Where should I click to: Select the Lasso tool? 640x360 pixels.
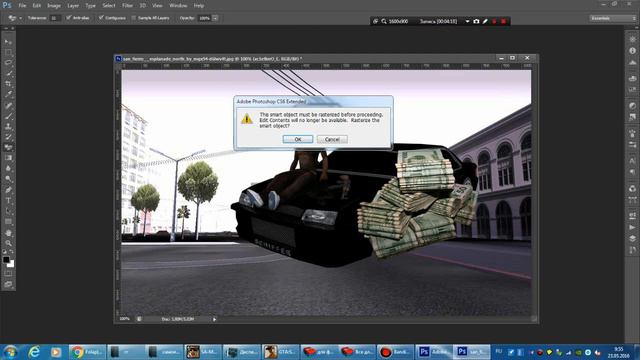(8, 63)
